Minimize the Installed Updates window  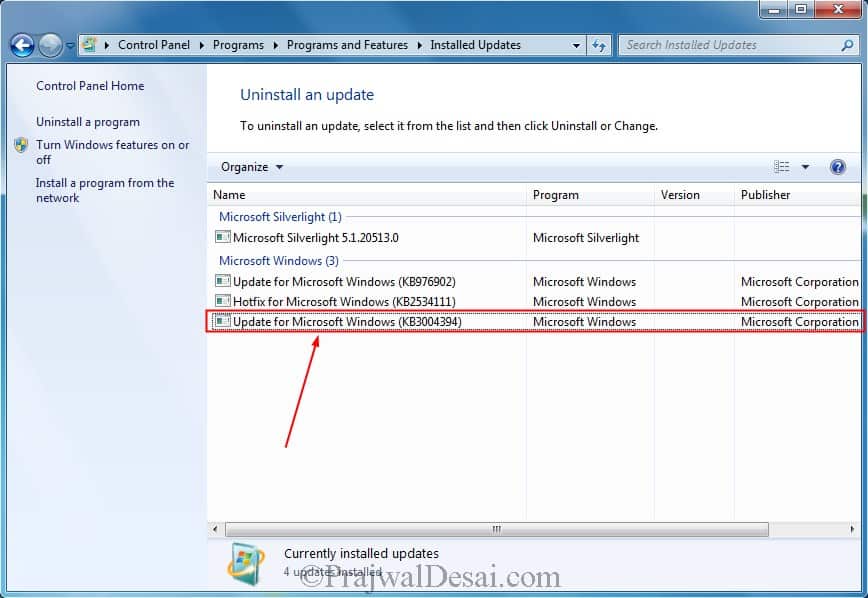774,9
